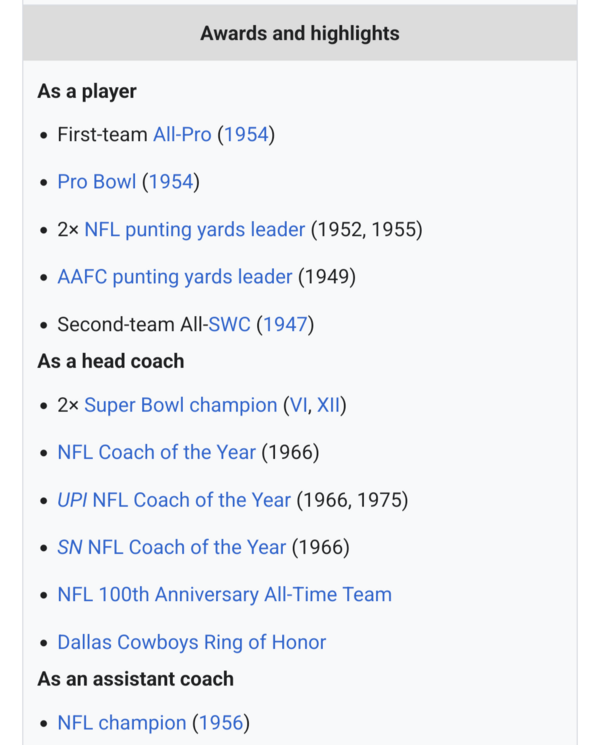Click the Super Bowl XII link
Screen dimensions: 600x745
click(328, 405)
